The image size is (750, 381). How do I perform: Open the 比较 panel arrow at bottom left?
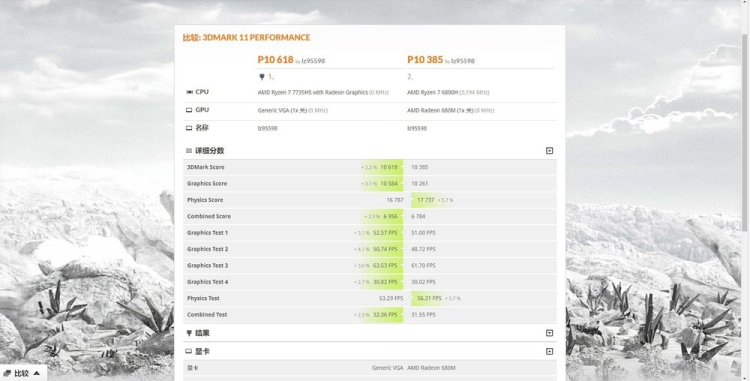[36, 373]
